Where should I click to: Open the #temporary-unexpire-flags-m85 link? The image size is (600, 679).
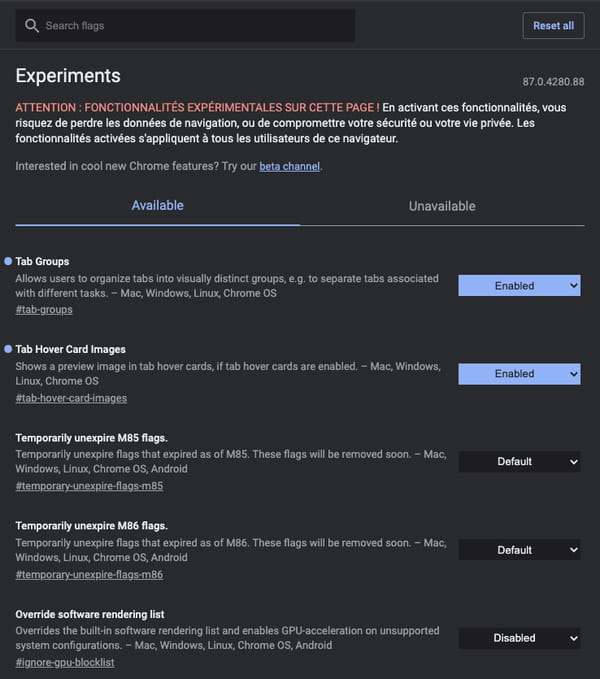90,486
